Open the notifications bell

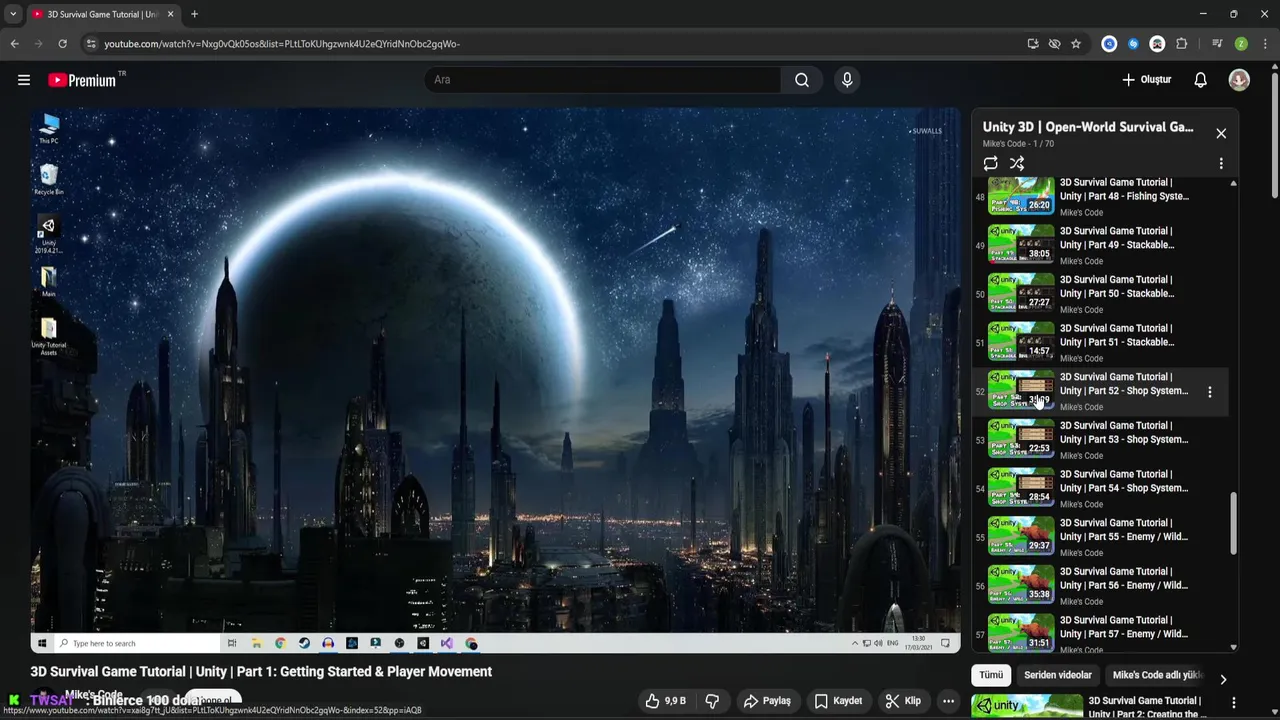tap(1200, 80)
